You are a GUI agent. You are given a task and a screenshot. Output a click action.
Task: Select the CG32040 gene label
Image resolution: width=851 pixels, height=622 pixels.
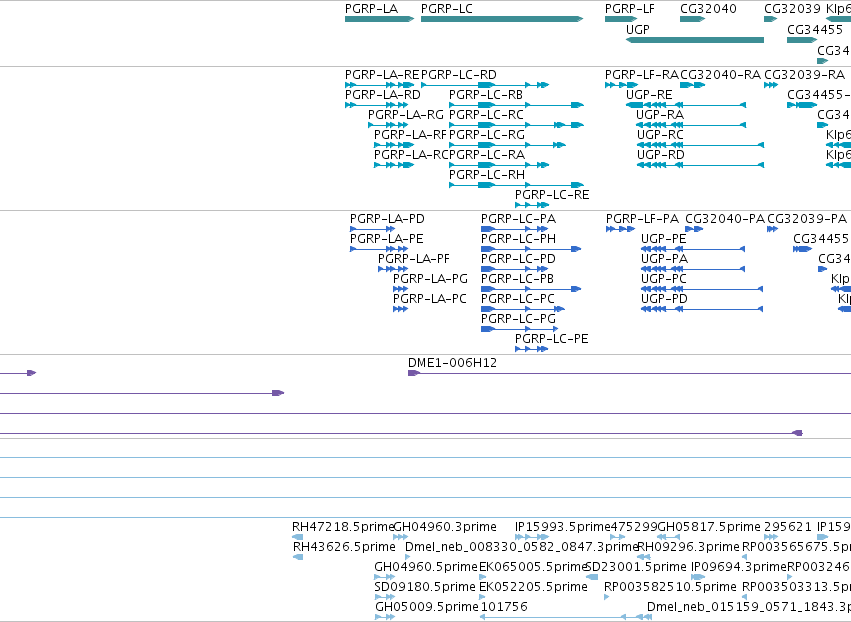(708, 9)
